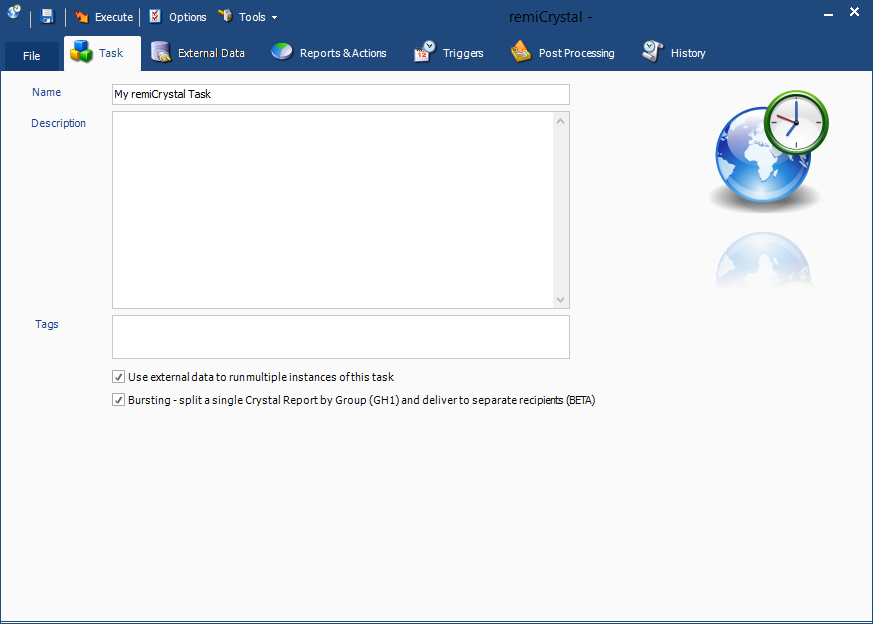
Task: Click the remiCrystal globe app icon
Action: (14, 12)
